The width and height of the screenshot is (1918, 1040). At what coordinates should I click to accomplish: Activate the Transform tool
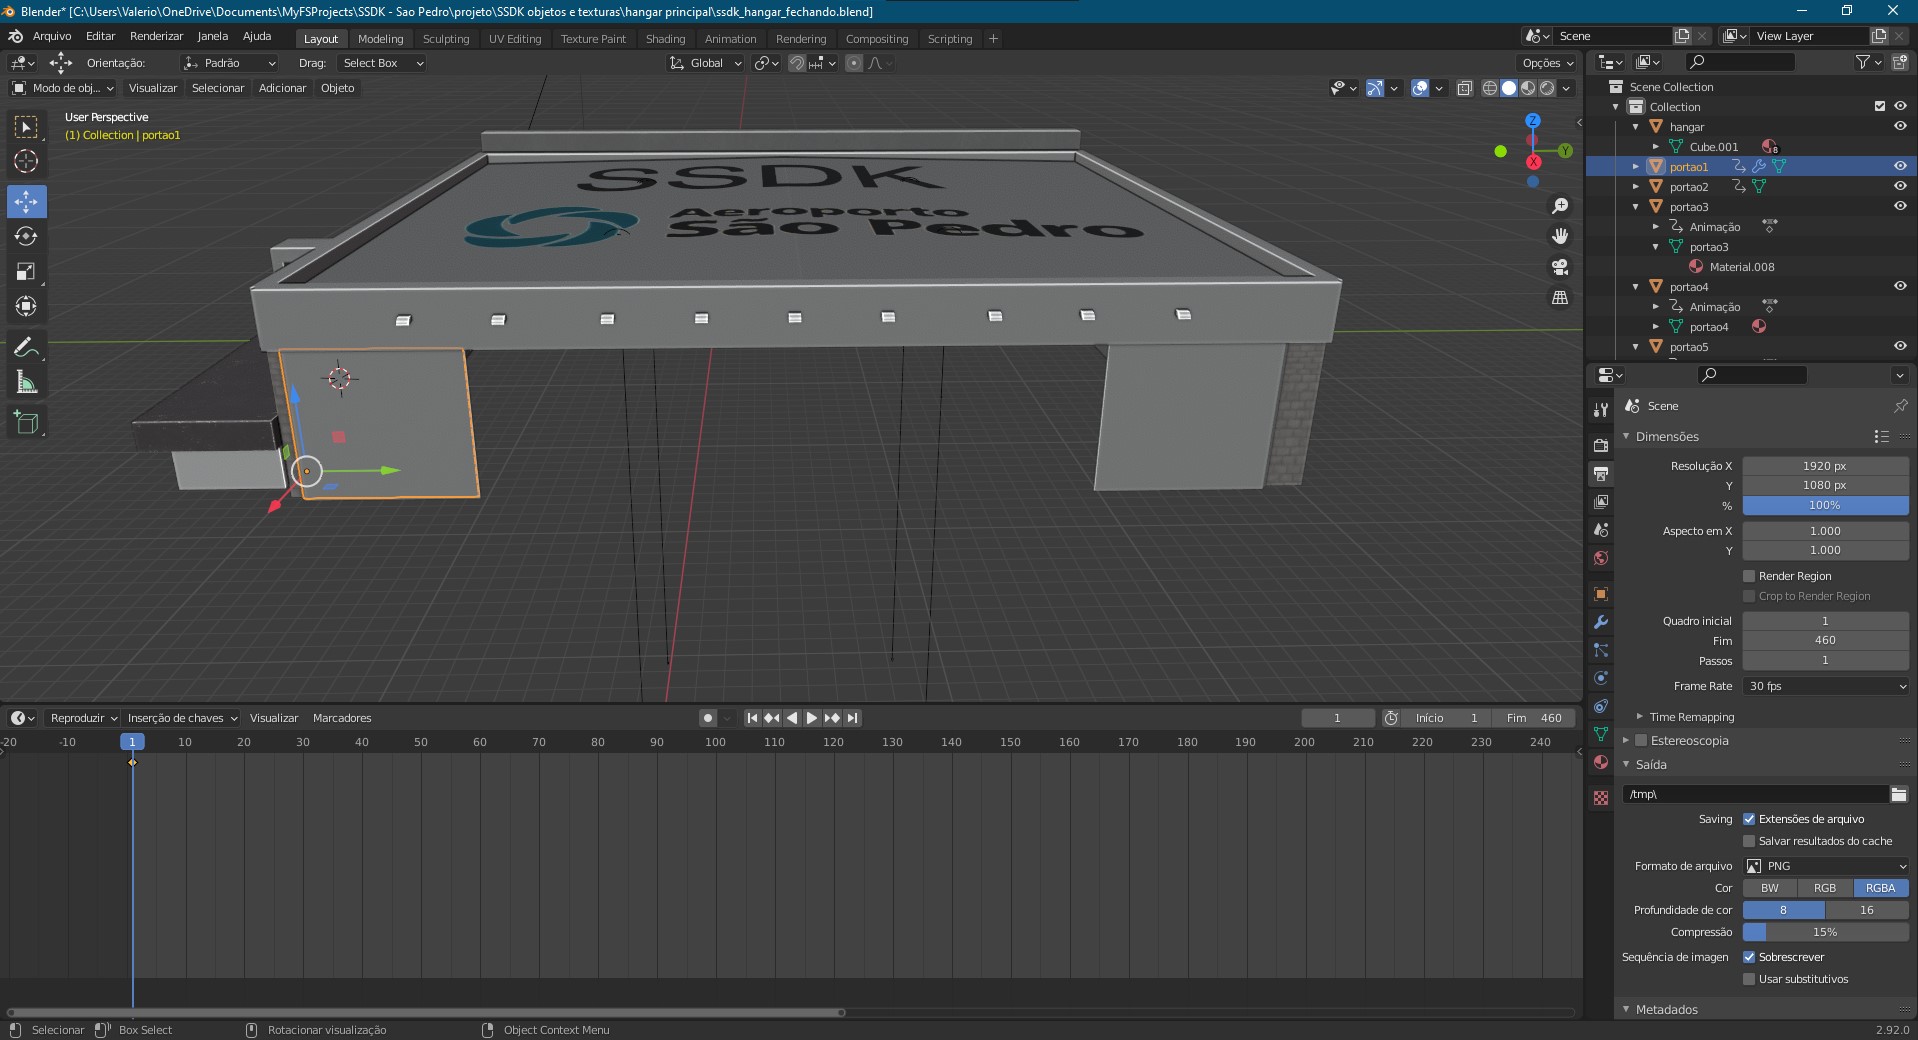coord(26,306)
